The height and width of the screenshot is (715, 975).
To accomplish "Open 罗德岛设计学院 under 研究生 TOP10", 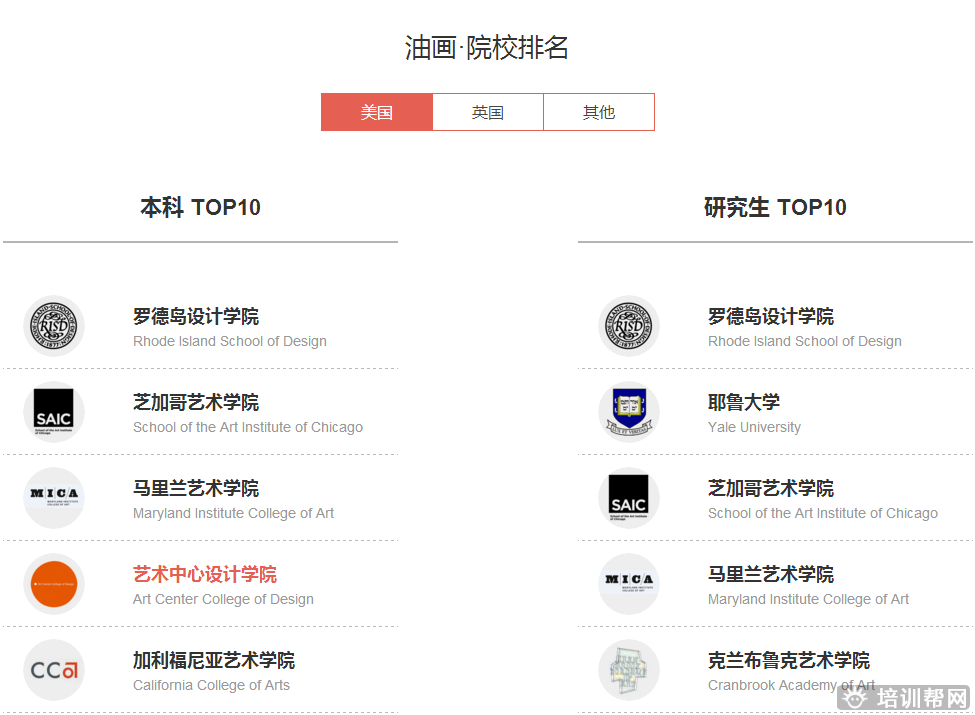I will [x=771, y=316].
